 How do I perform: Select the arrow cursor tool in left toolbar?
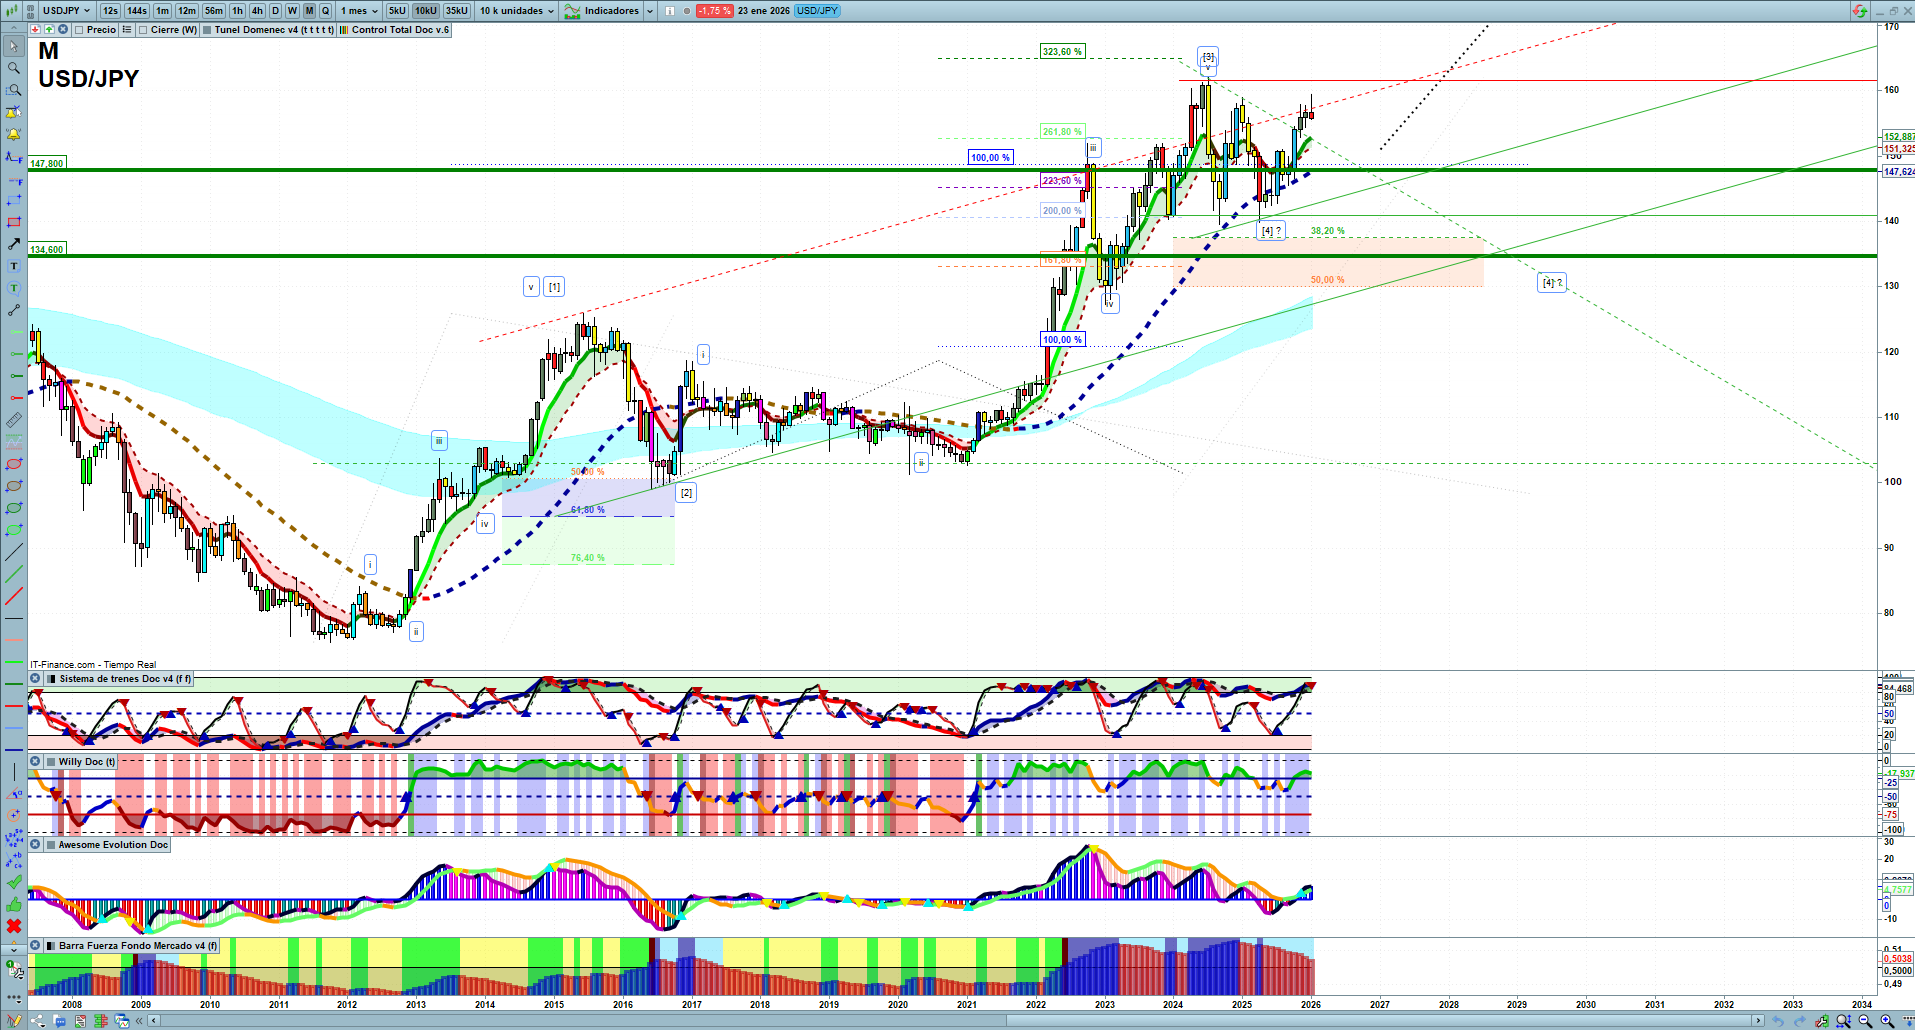[14, 46]
